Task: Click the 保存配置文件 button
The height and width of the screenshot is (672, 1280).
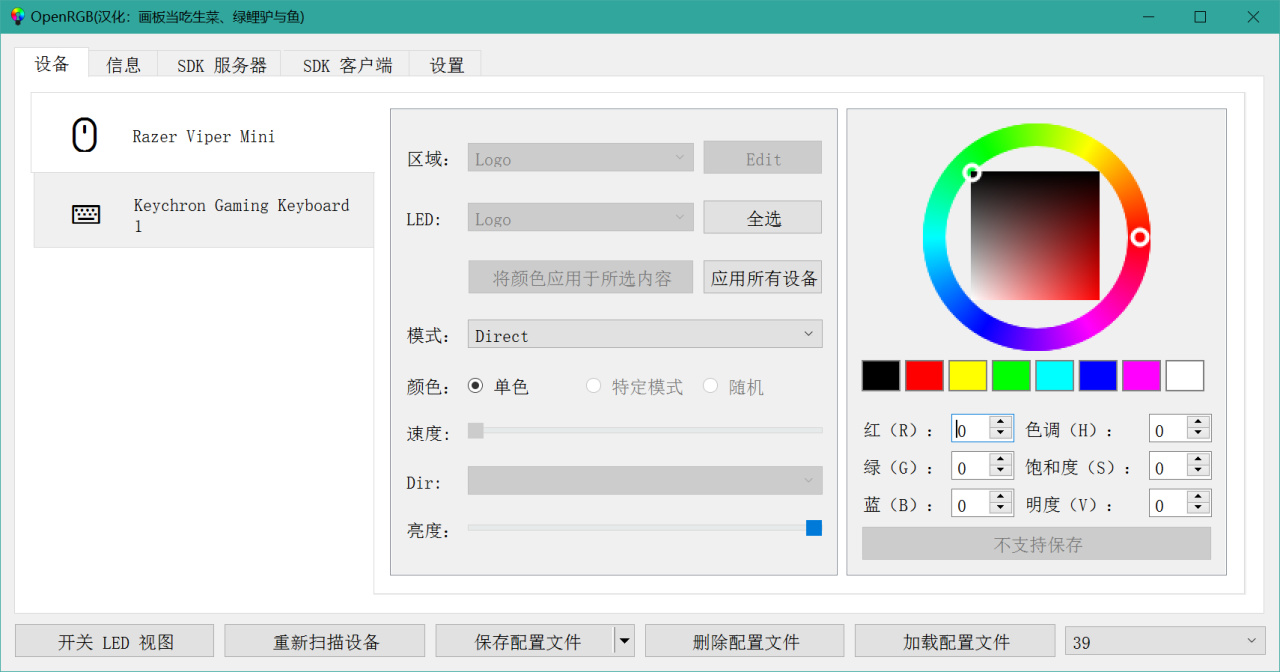Action: (x=525, y=641)
